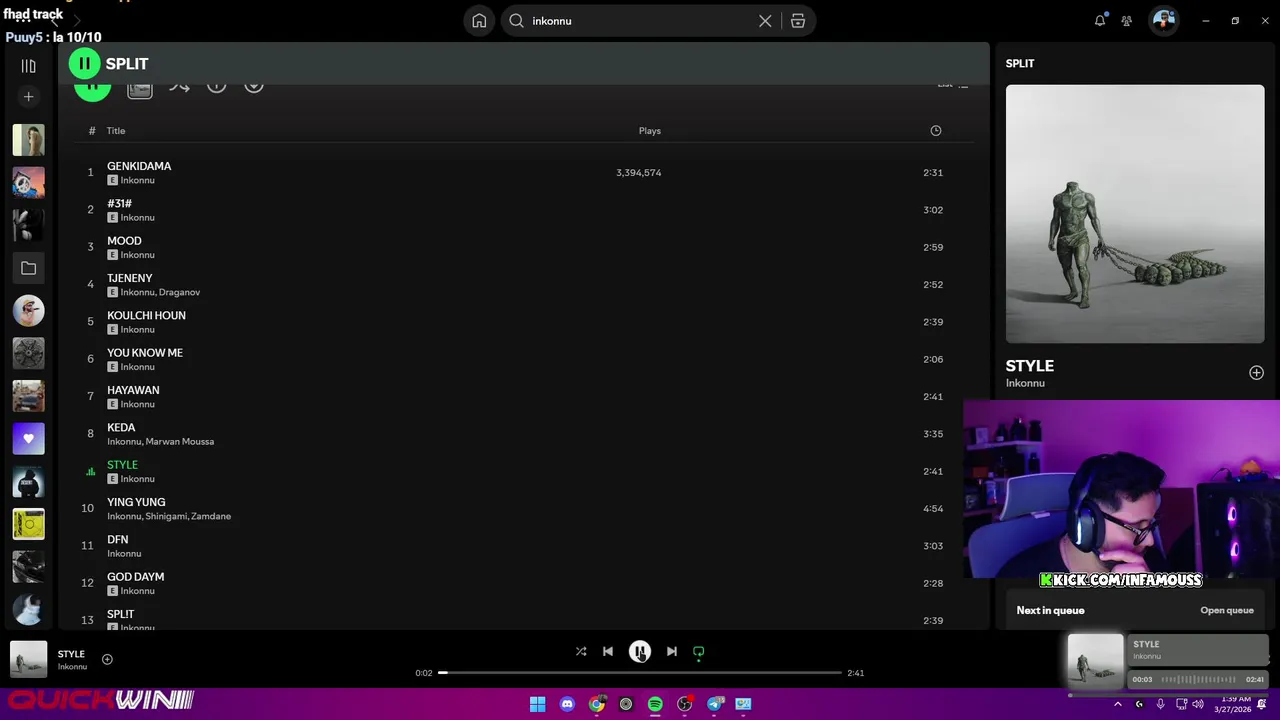Open Chrome from the taskbar

coord(597,704)
